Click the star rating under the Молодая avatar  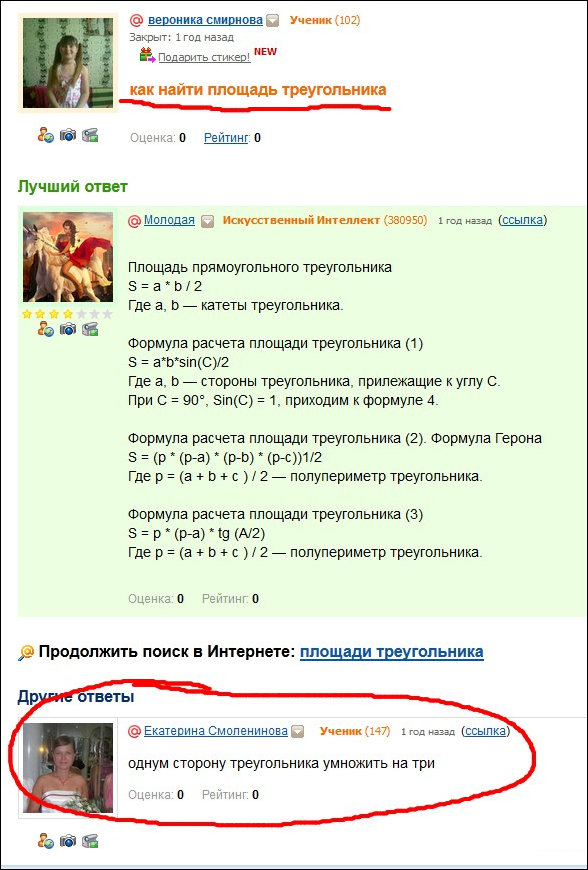(x=67, y=314)
